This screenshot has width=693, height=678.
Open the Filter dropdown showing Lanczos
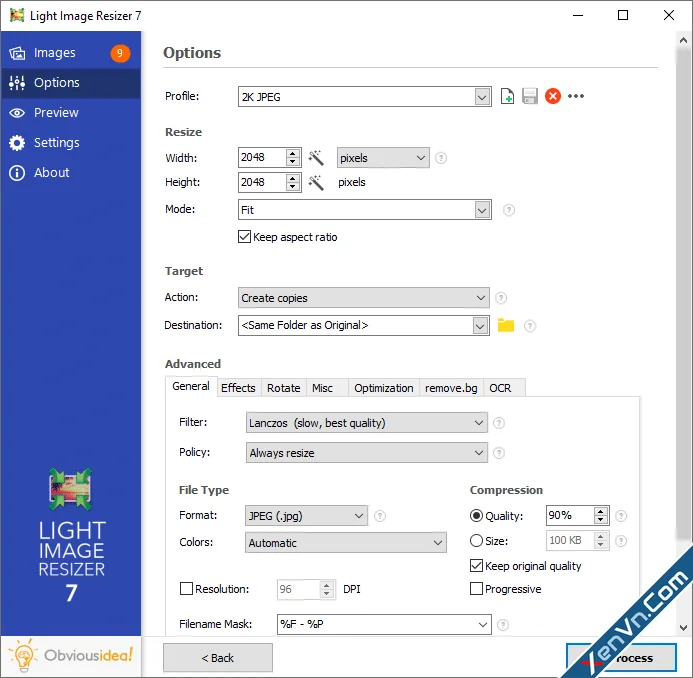pyautogui.click(x=366, y=423)
